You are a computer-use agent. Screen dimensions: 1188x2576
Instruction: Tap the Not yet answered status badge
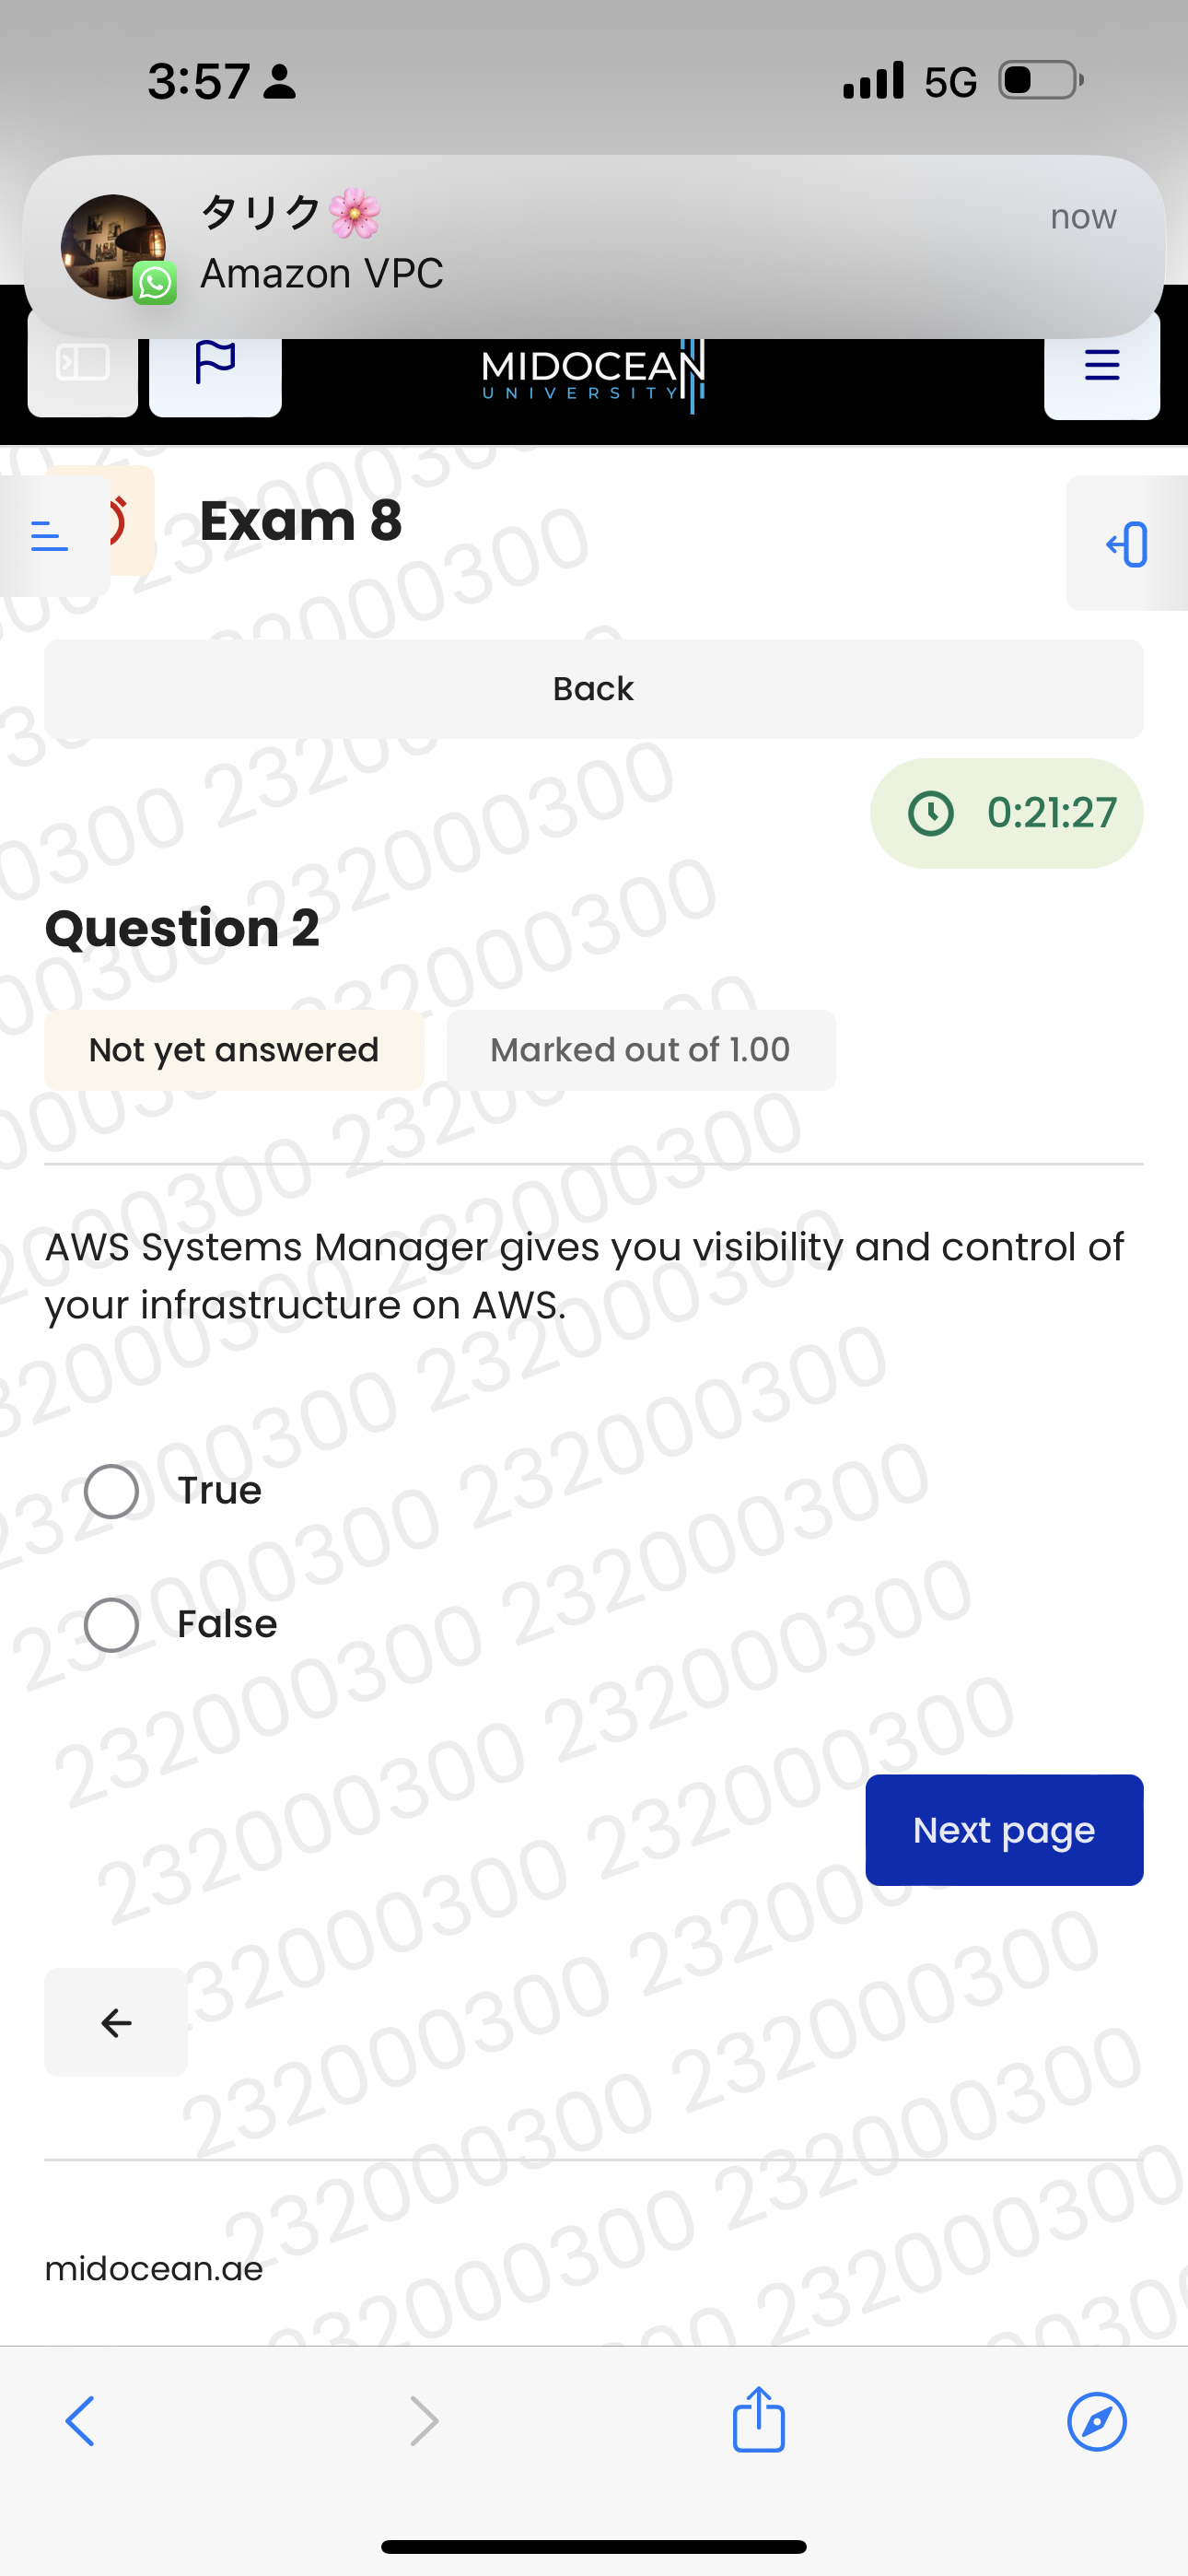coord(234,1049)
